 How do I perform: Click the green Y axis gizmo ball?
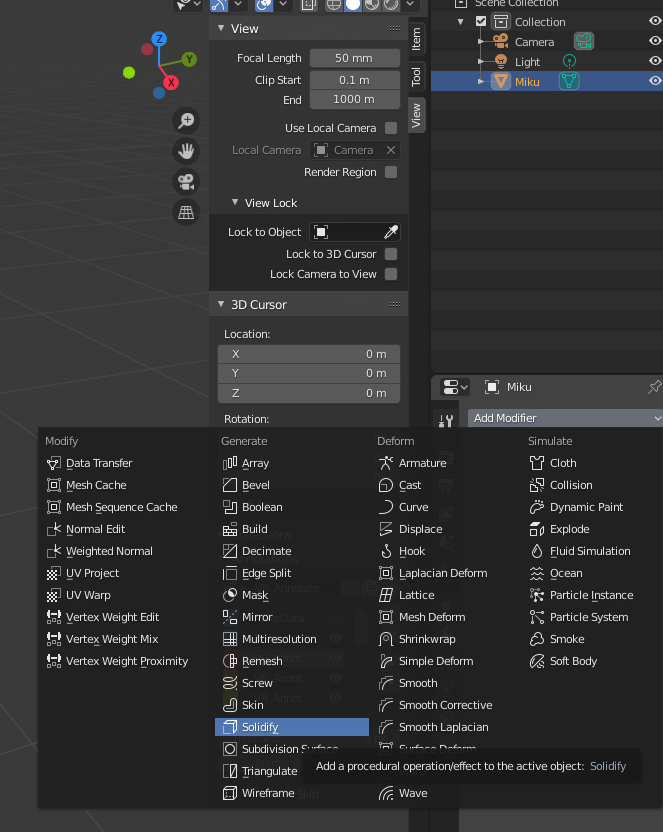coord(189,59)
